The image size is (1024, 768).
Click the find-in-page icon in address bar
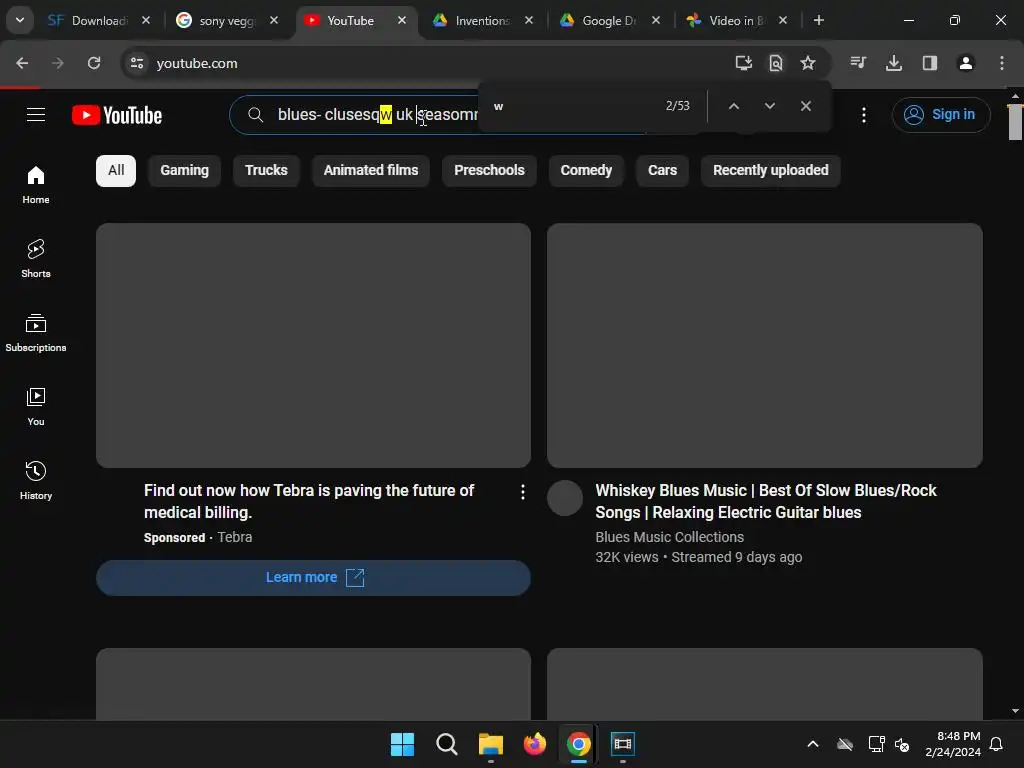(776, 63)
